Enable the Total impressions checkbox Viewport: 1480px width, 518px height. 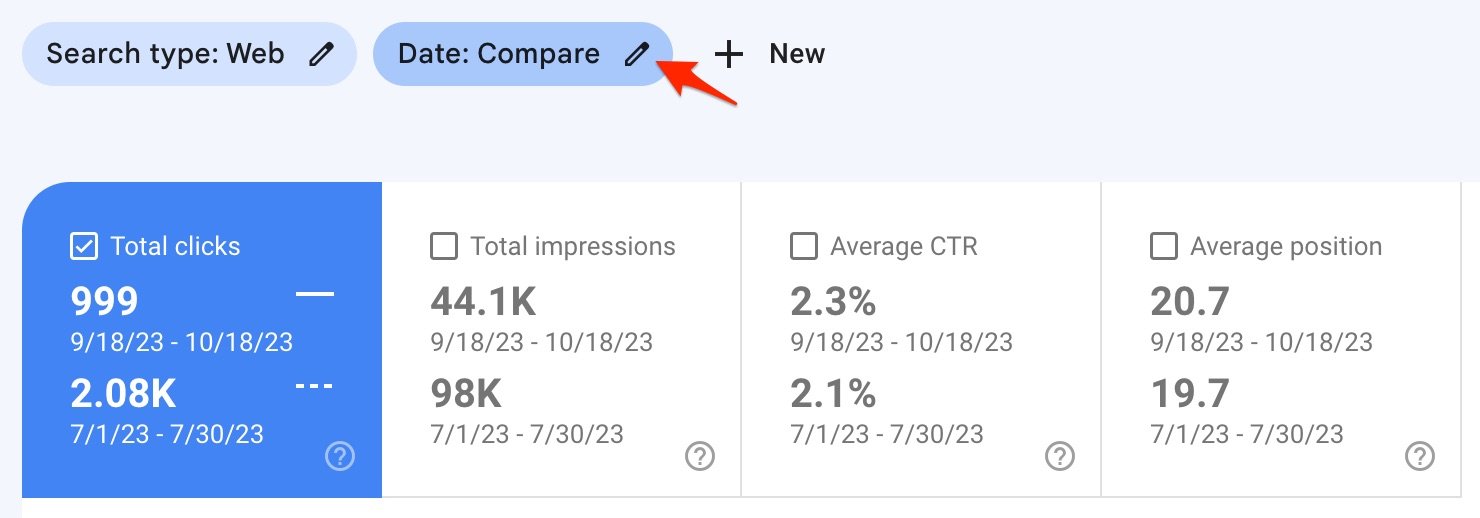444,247
